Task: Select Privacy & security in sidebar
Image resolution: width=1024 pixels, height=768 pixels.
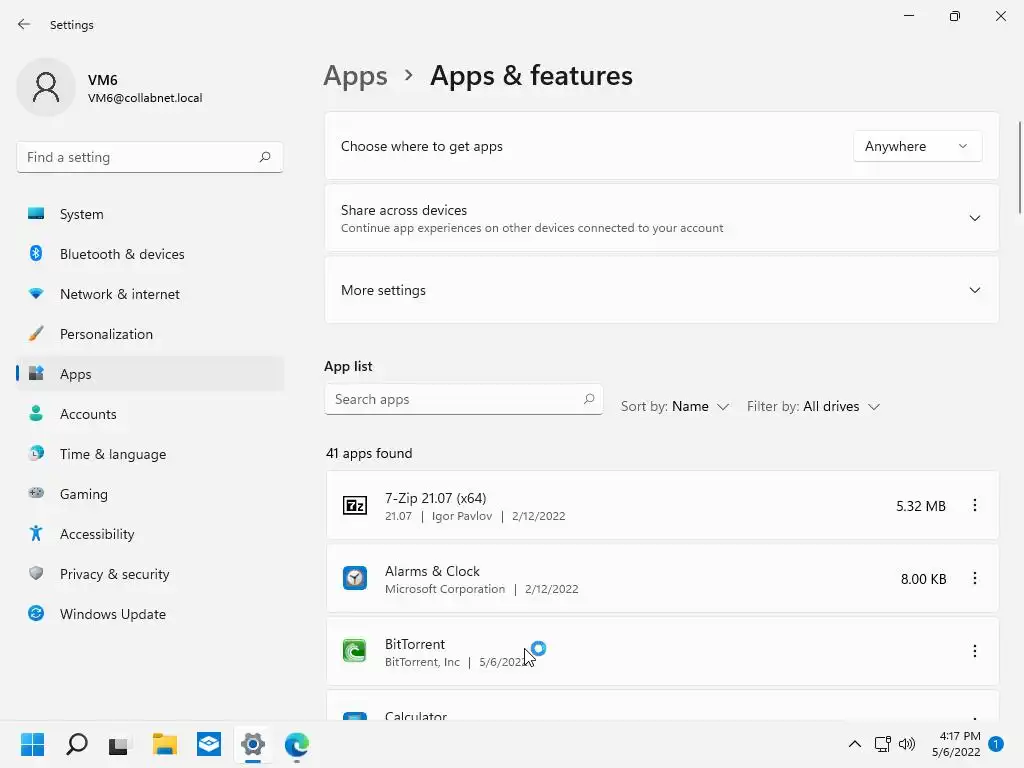Action: click(114, 574)
